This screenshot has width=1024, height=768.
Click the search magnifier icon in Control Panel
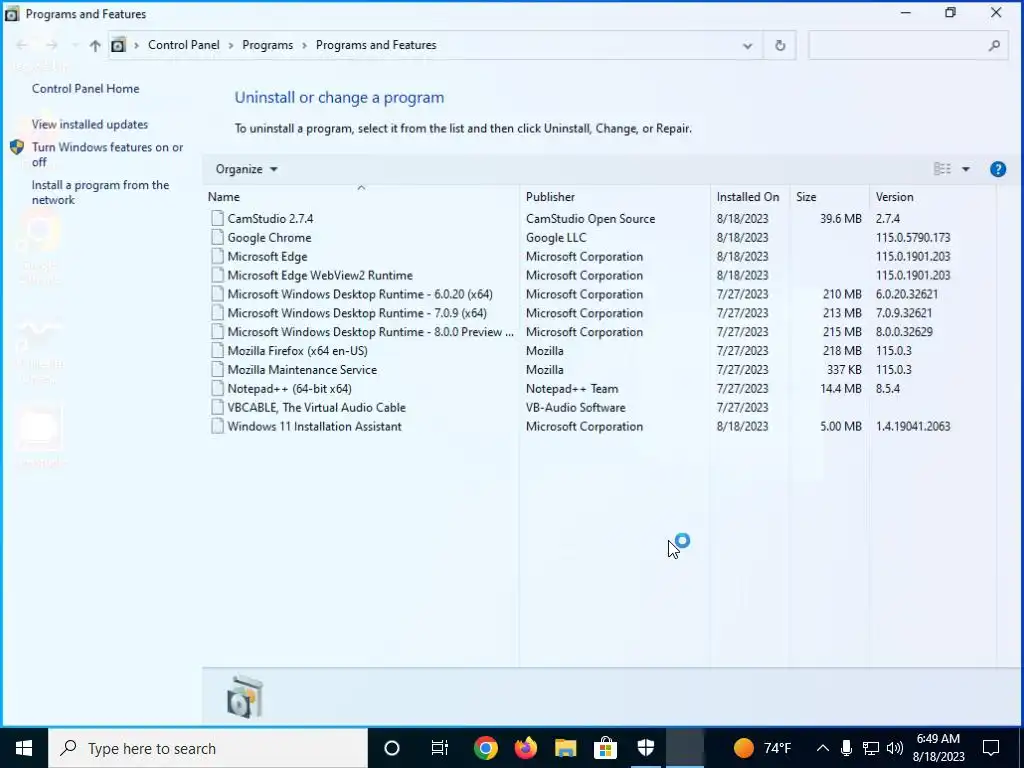coord(994,46)
